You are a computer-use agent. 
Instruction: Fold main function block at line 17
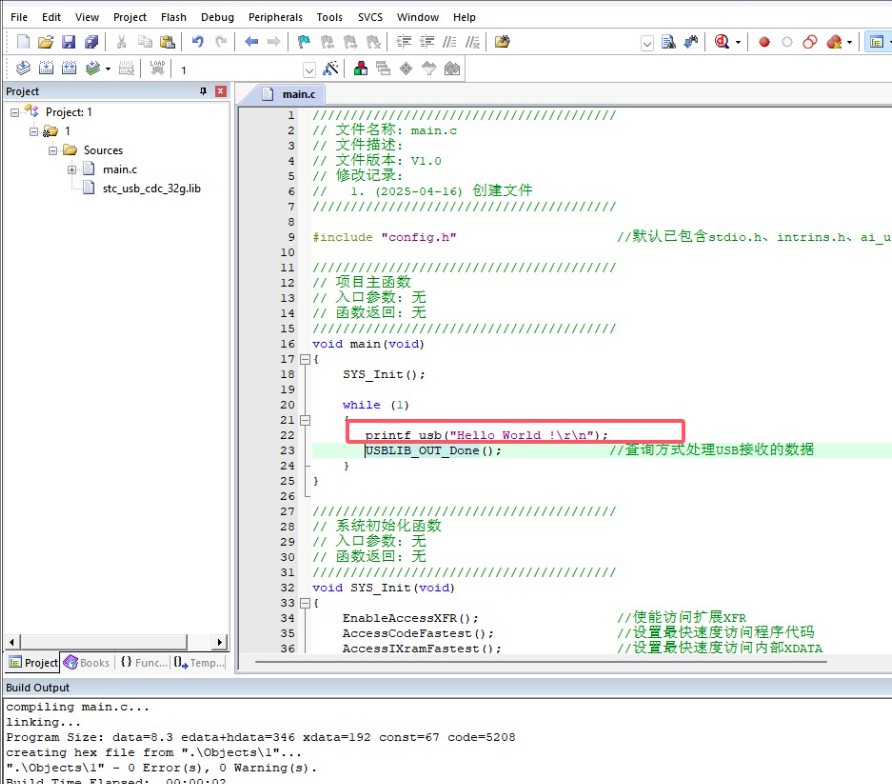(305, 359)
